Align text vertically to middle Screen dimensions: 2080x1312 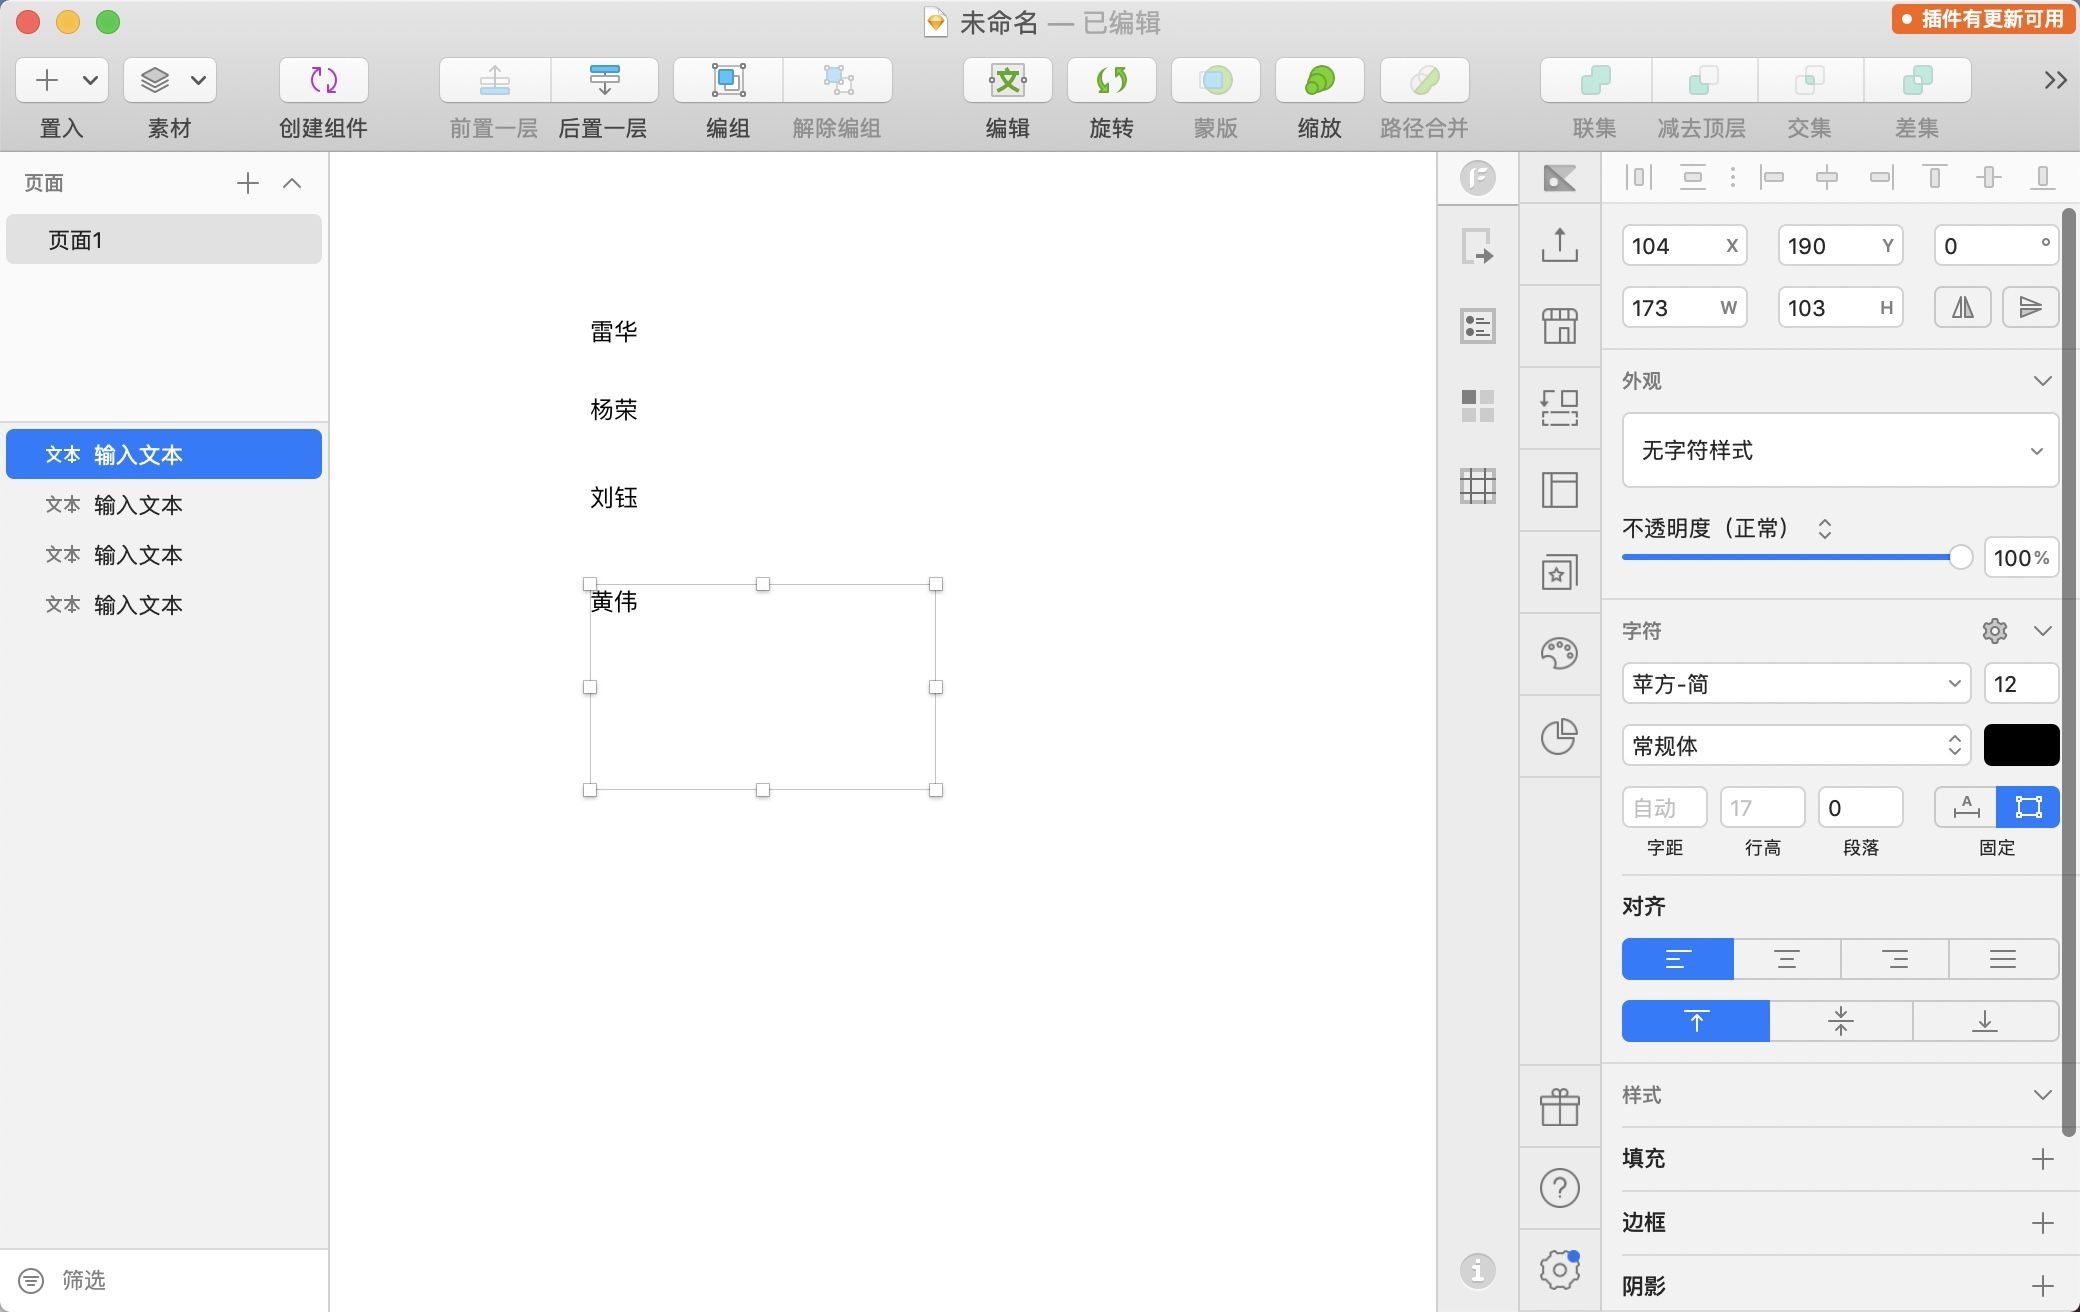tap(1841, 1021)
